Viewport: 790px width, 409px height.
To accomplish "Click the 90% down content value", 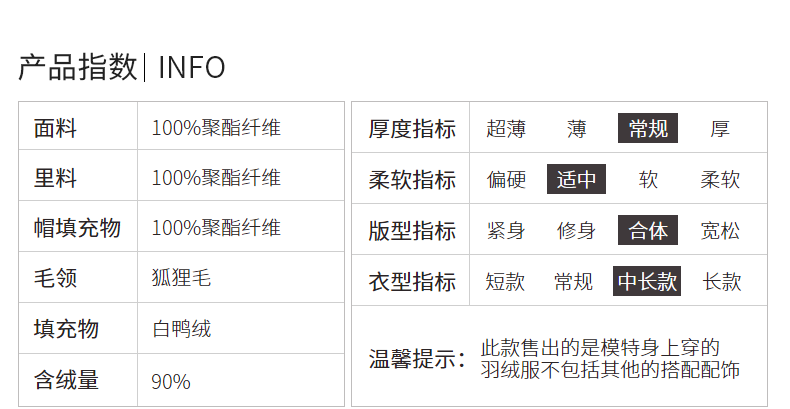I will (x=171, y=381).
